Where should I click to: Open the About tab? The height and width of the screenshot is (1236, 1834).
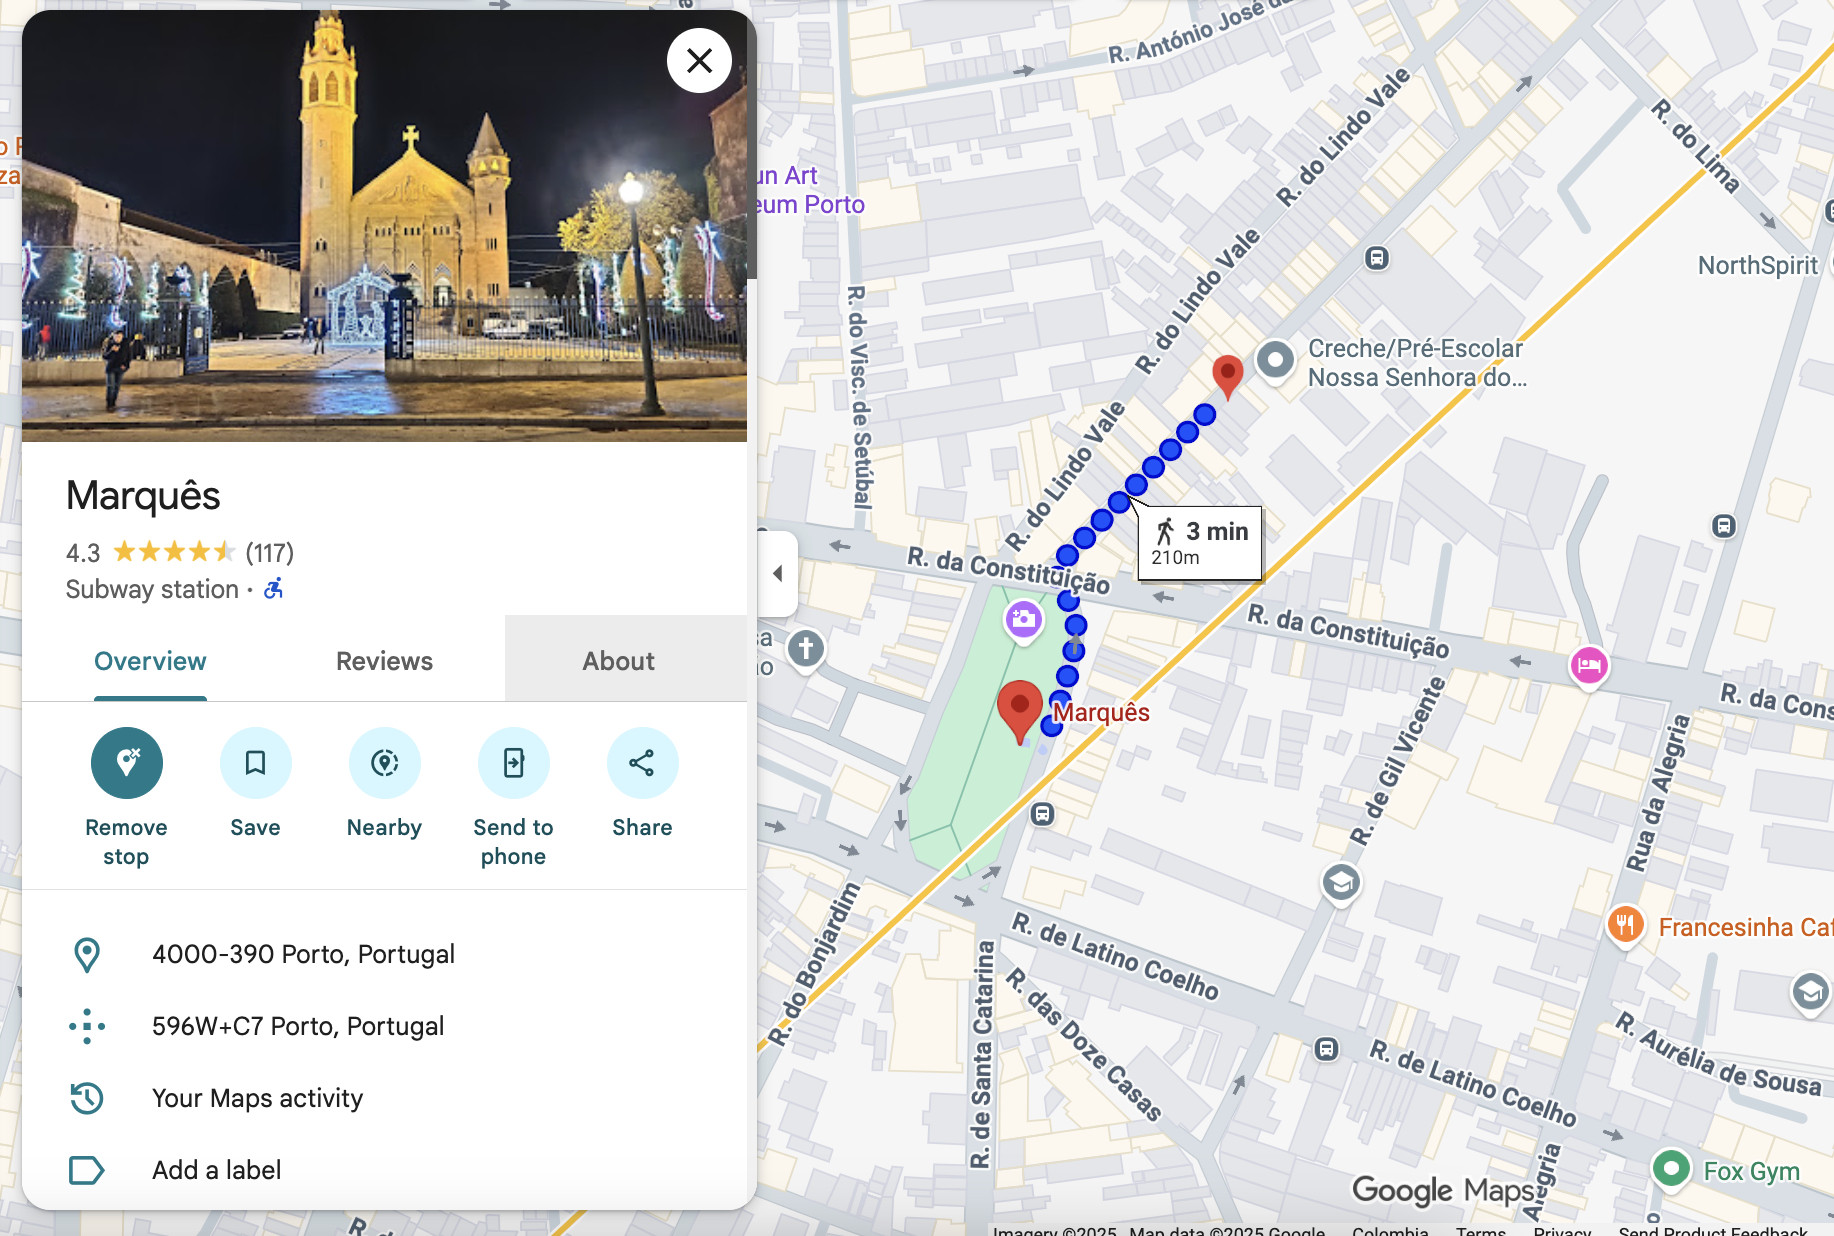[618, 661]
